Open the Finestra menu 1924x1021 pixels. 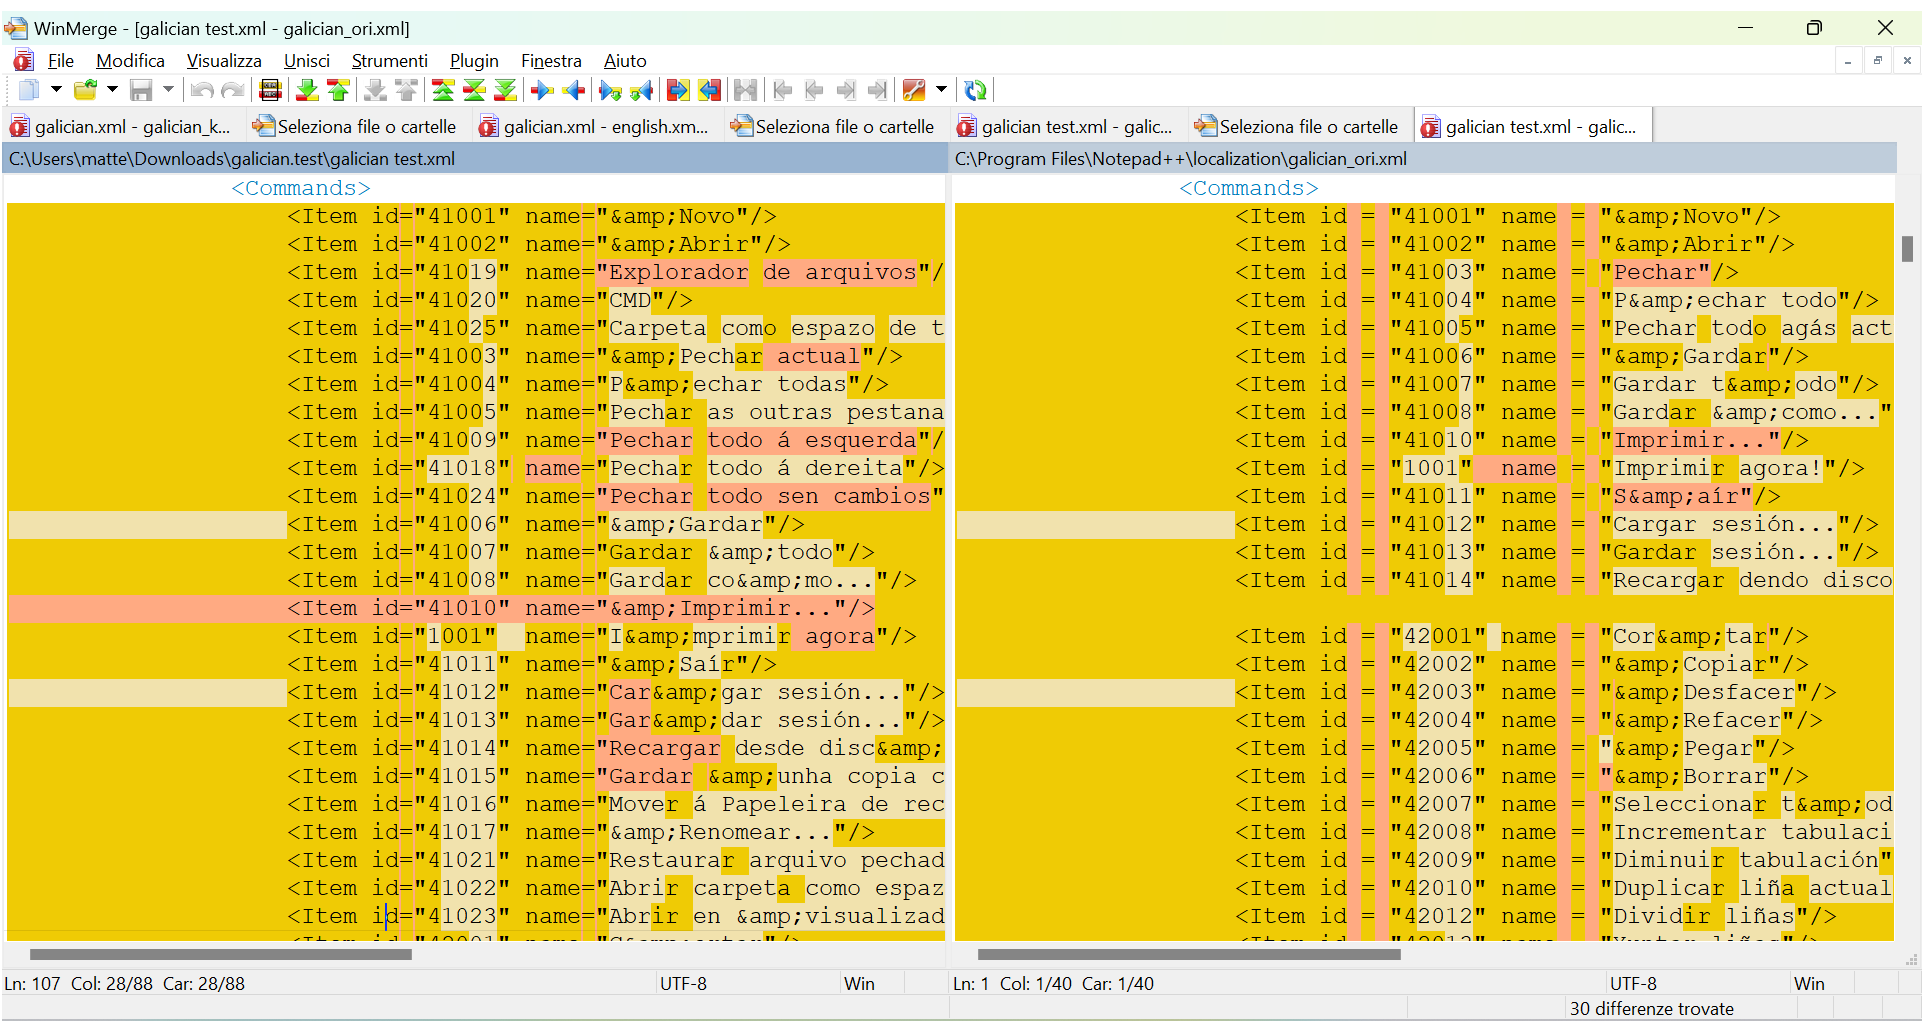tap(551, 61)
